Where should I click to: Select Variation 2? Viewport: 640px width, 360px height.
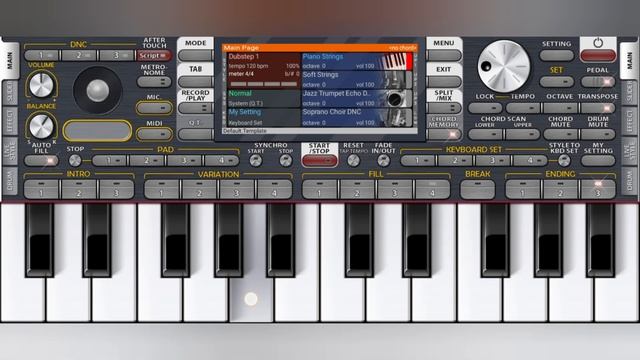pos(199,189)
